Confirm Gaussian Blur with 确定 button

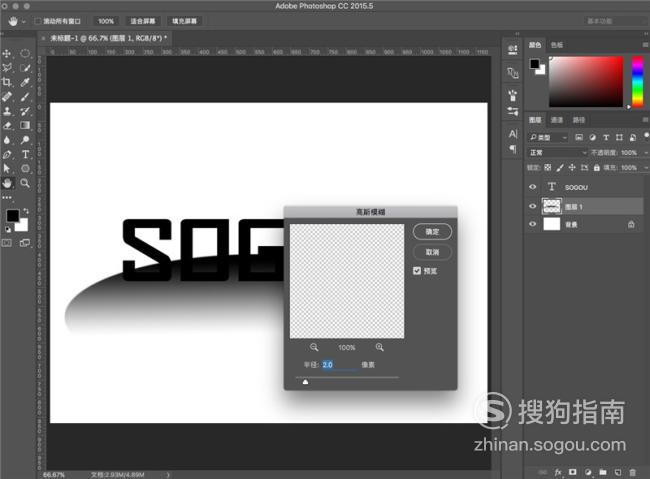coord(432,231)
